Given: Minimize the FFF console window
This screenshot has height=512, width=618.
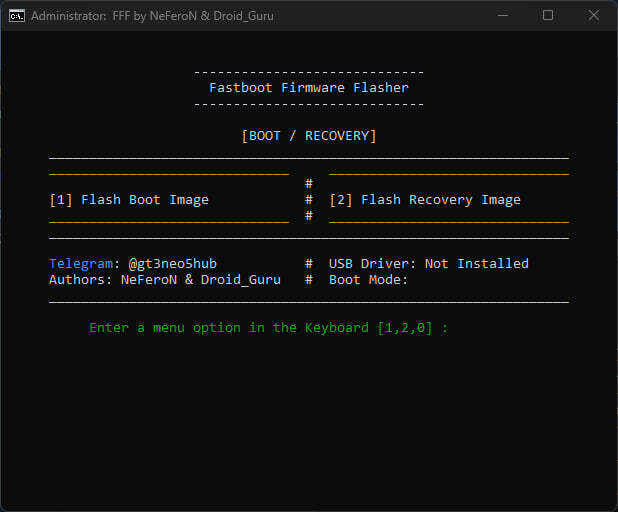Looking at the screenshot, I should [x=503, y=16].
